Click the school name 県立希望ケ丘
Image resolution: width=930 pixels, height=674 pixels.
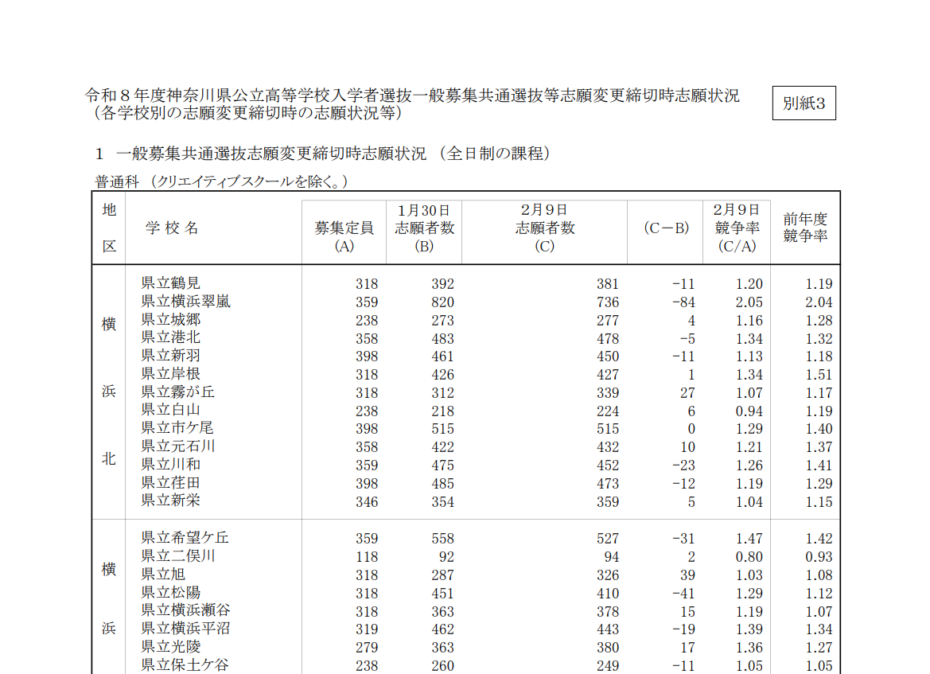[x=186, y=538]
